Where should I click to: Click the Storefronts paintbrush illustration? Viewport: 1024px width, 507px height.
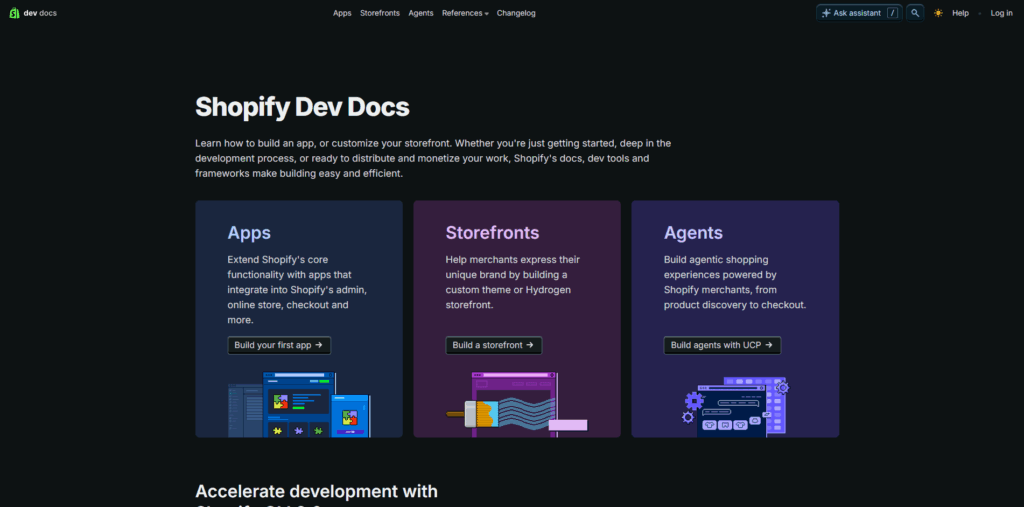tap(517, 404)
